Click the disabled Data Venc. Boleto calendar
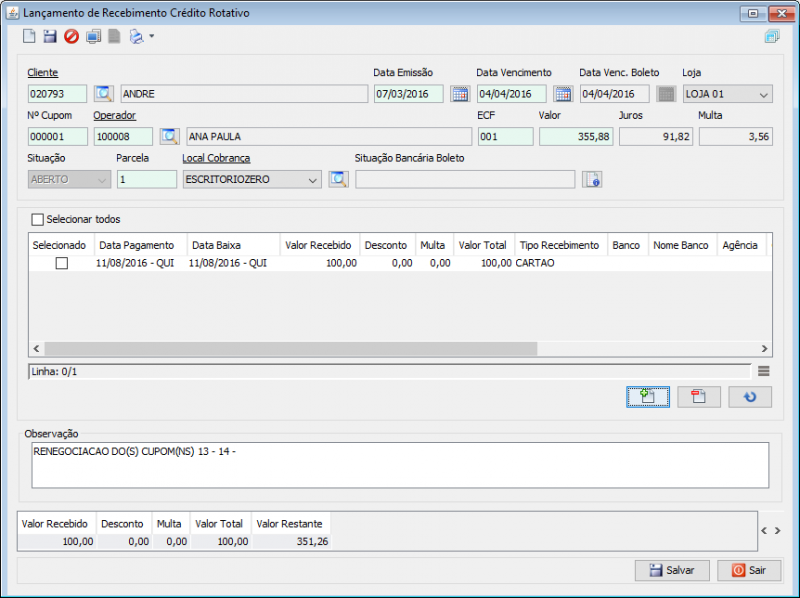The image size is (800, 598). [666, 94]
